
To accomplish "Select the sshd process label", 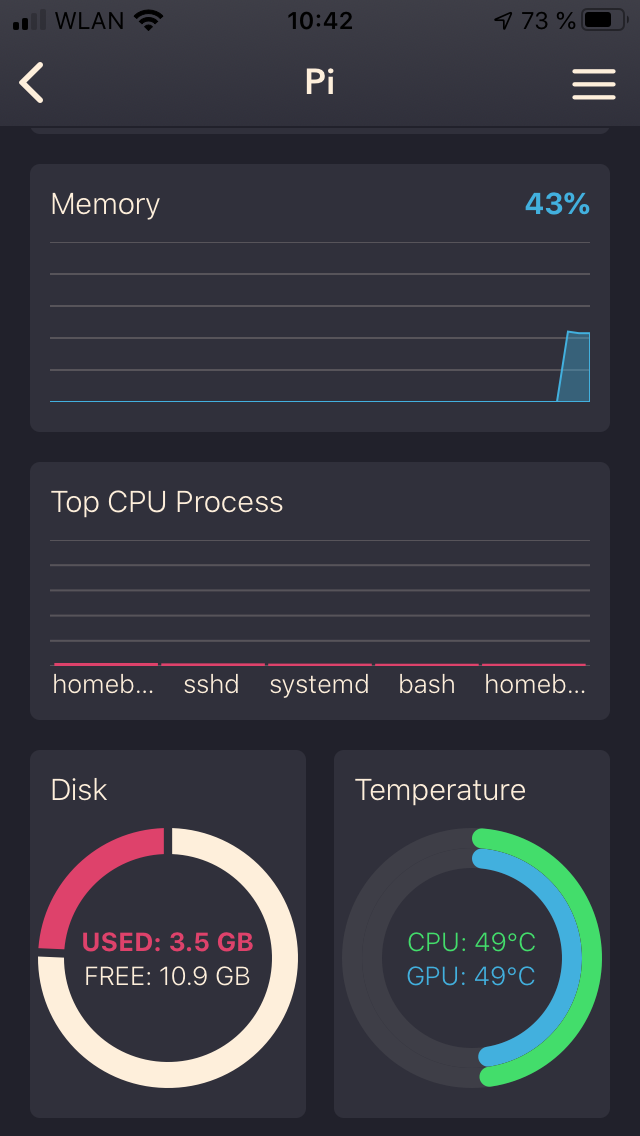I will 212,685.
